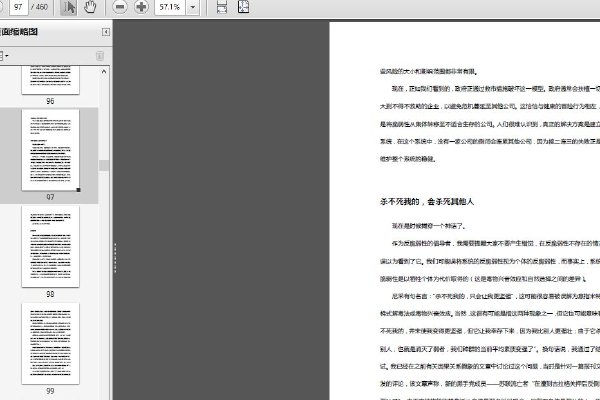
Task: Collapse the page thumbnails panel
Action: pos(106,32)
